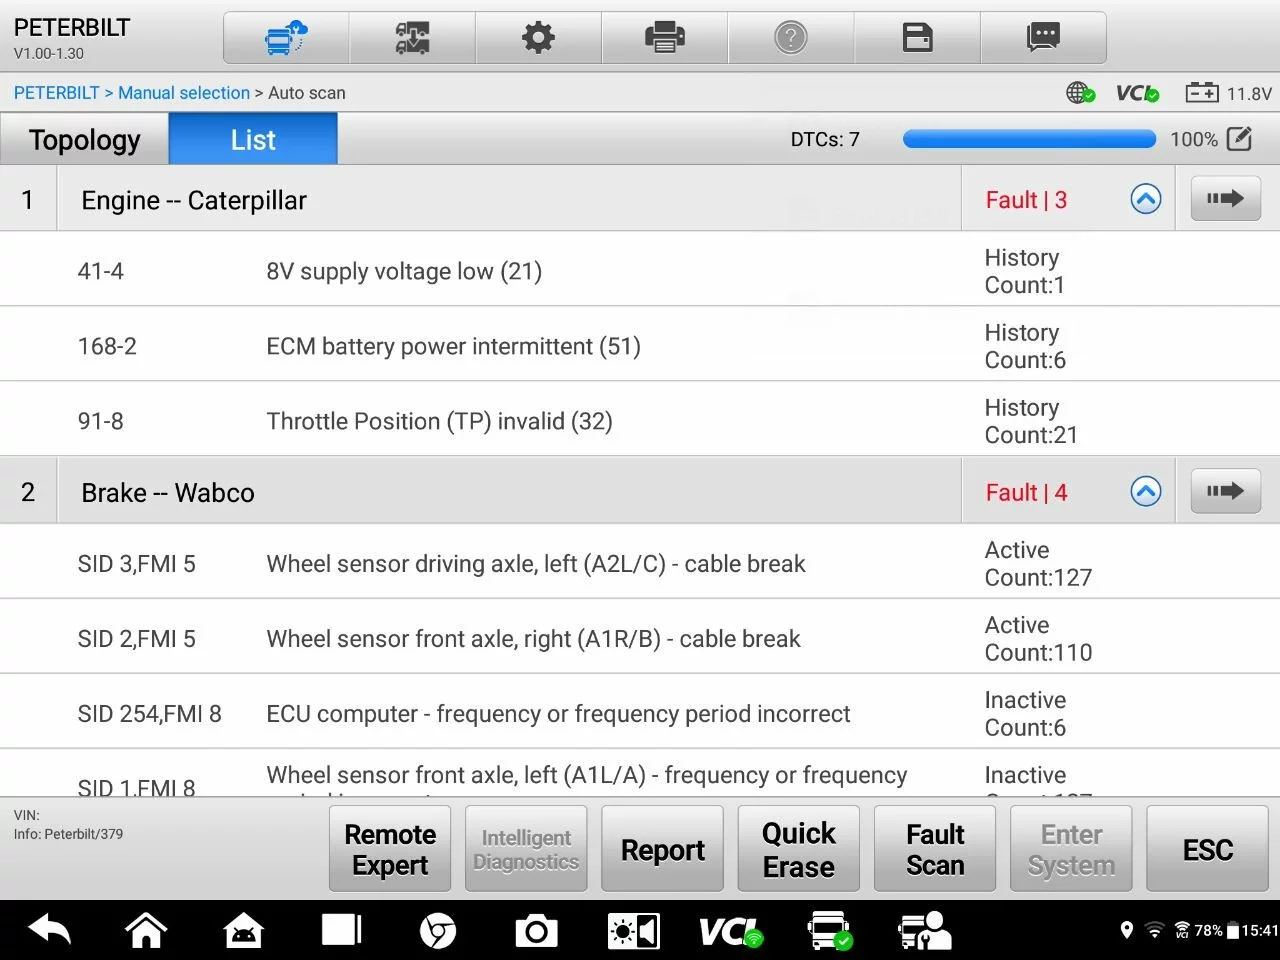Tap History Count:21 status cell
This screenshot has width=1280, height=960.
click(1030, 420)
